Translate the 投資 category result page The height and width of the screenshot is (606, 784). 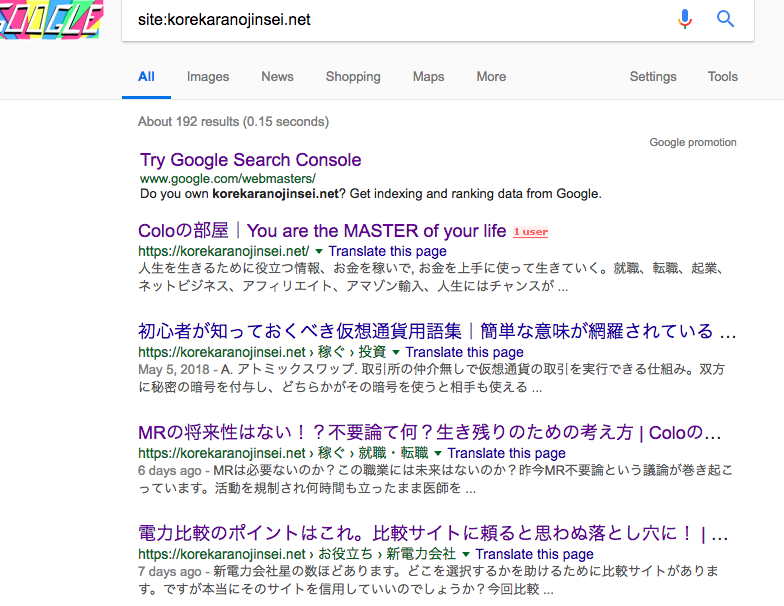tap(464, 352)
